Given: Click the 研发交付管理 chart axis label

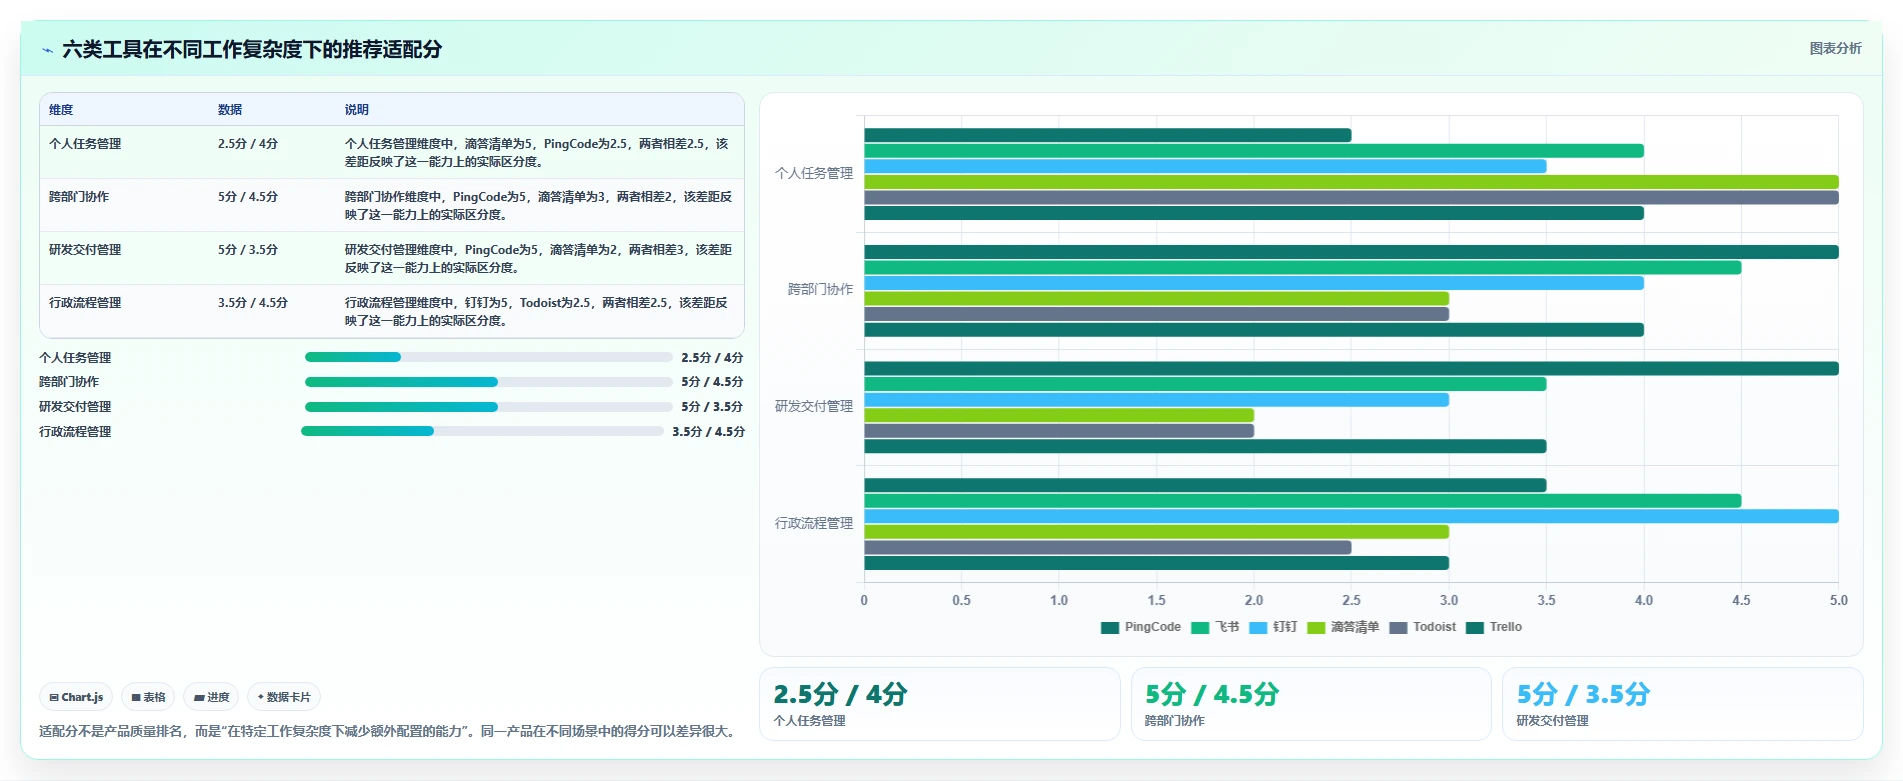Looking at the screenshot, I should [814, 406].
